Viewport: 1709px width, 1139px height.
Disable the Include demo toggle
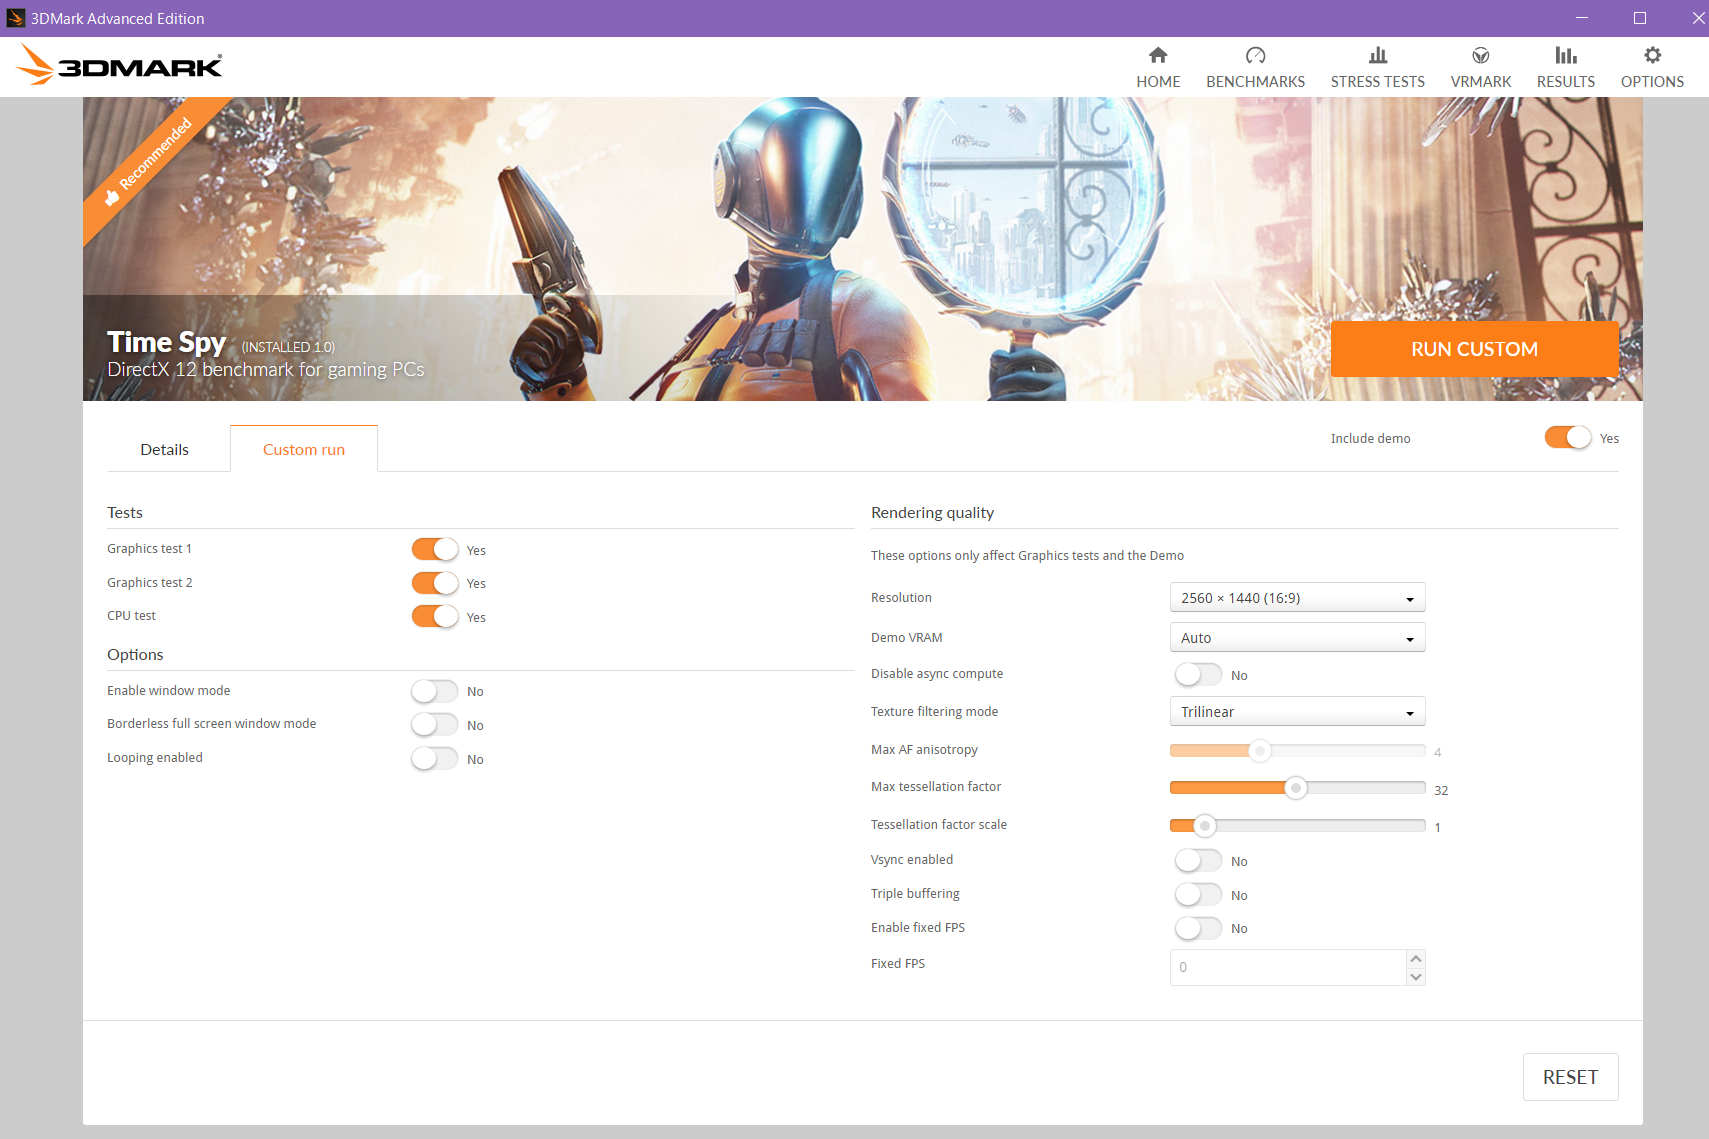[x=1566, y=438]
